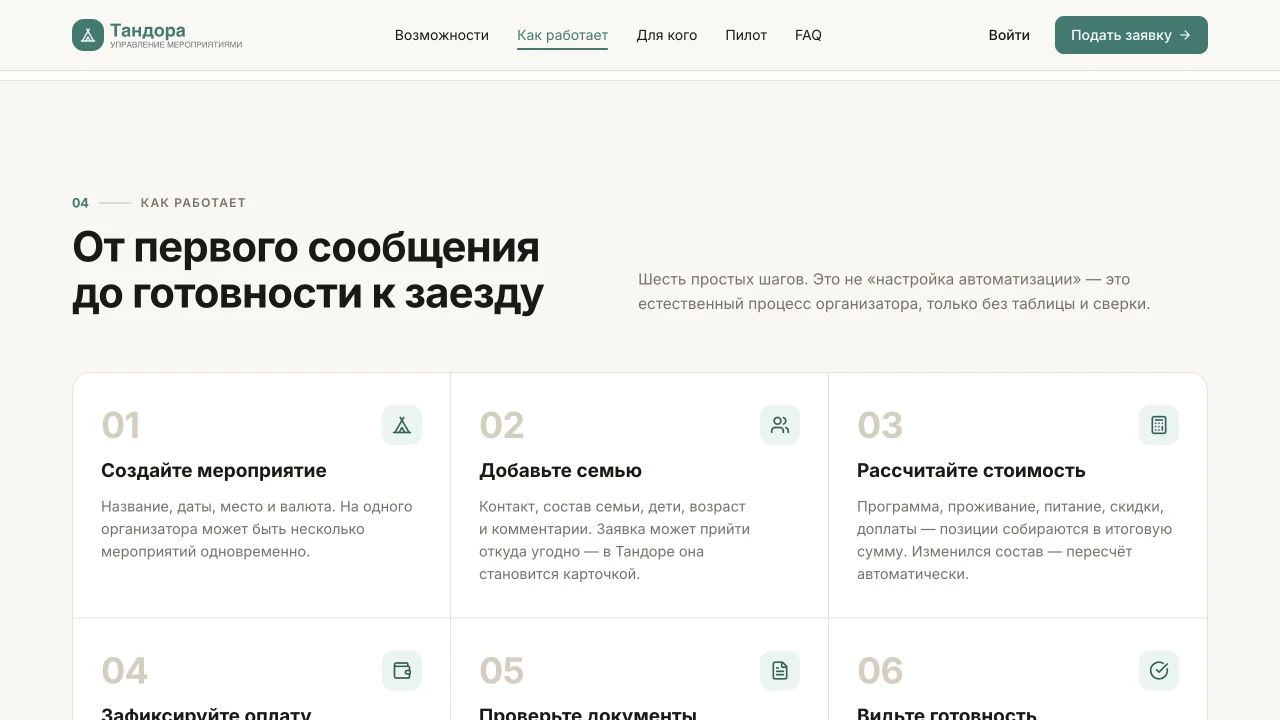Click the step 01 description about Название, даты
Screen dimensions: 1280x720
257,529
